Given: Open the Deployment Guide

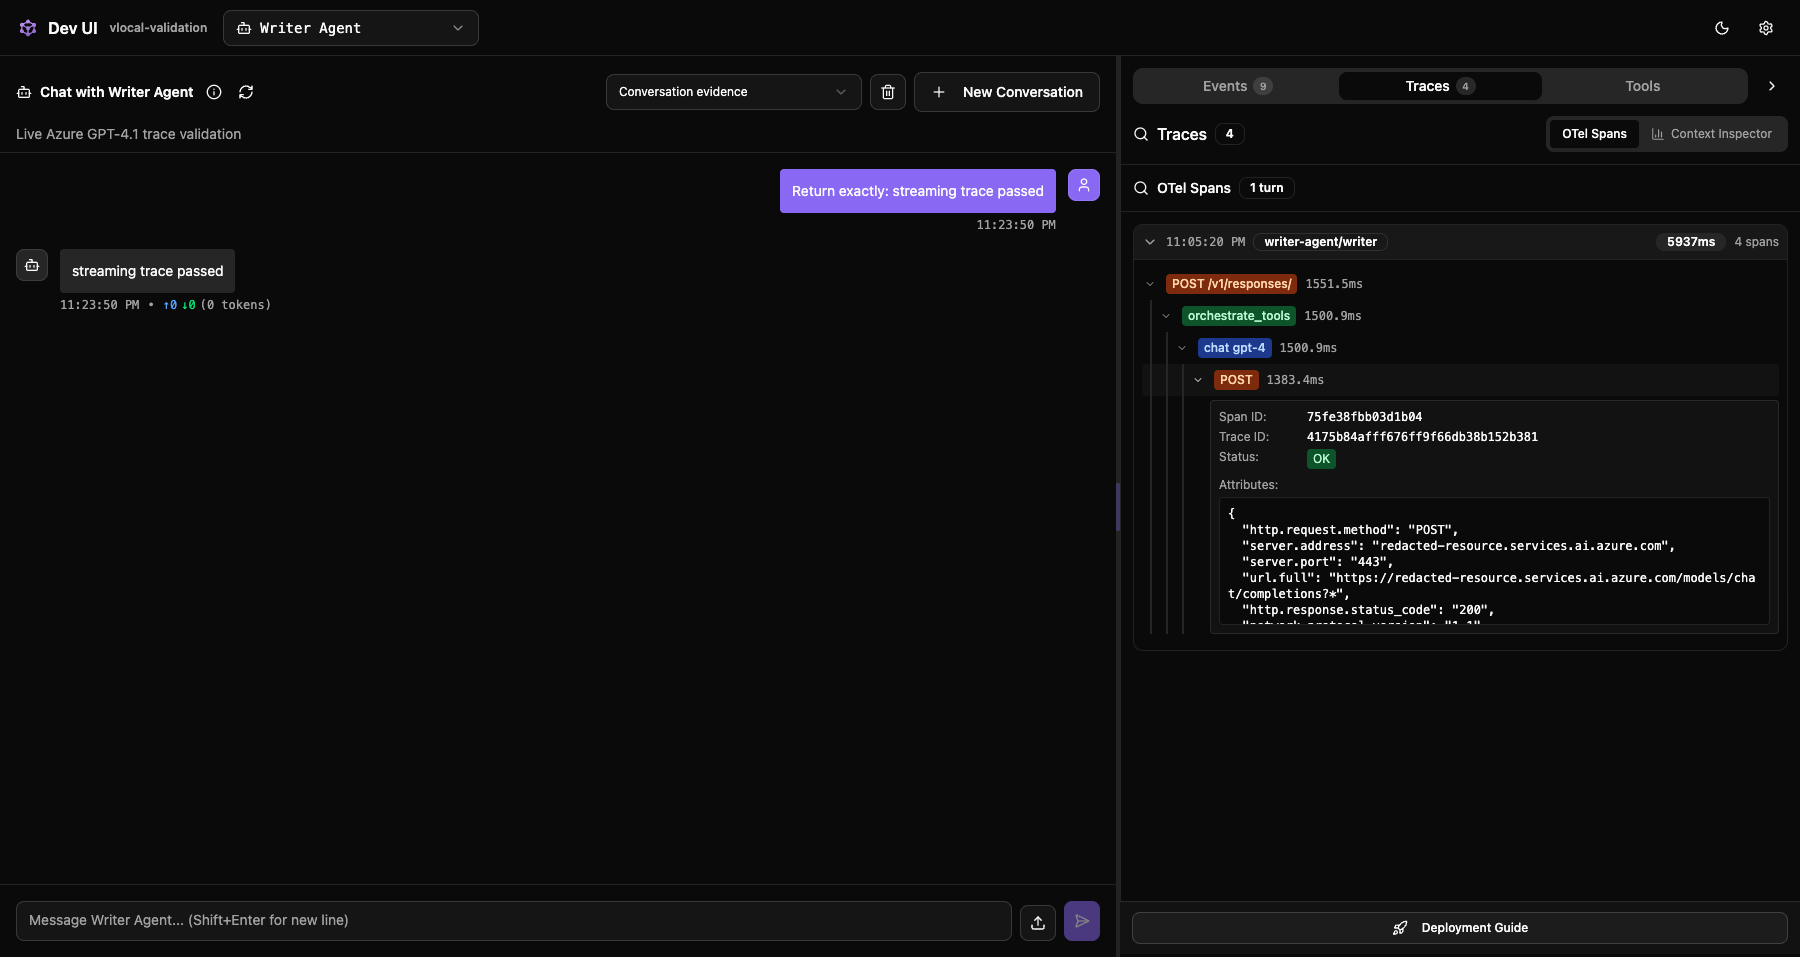Looking at the screenshot, I should [1460, 928].
